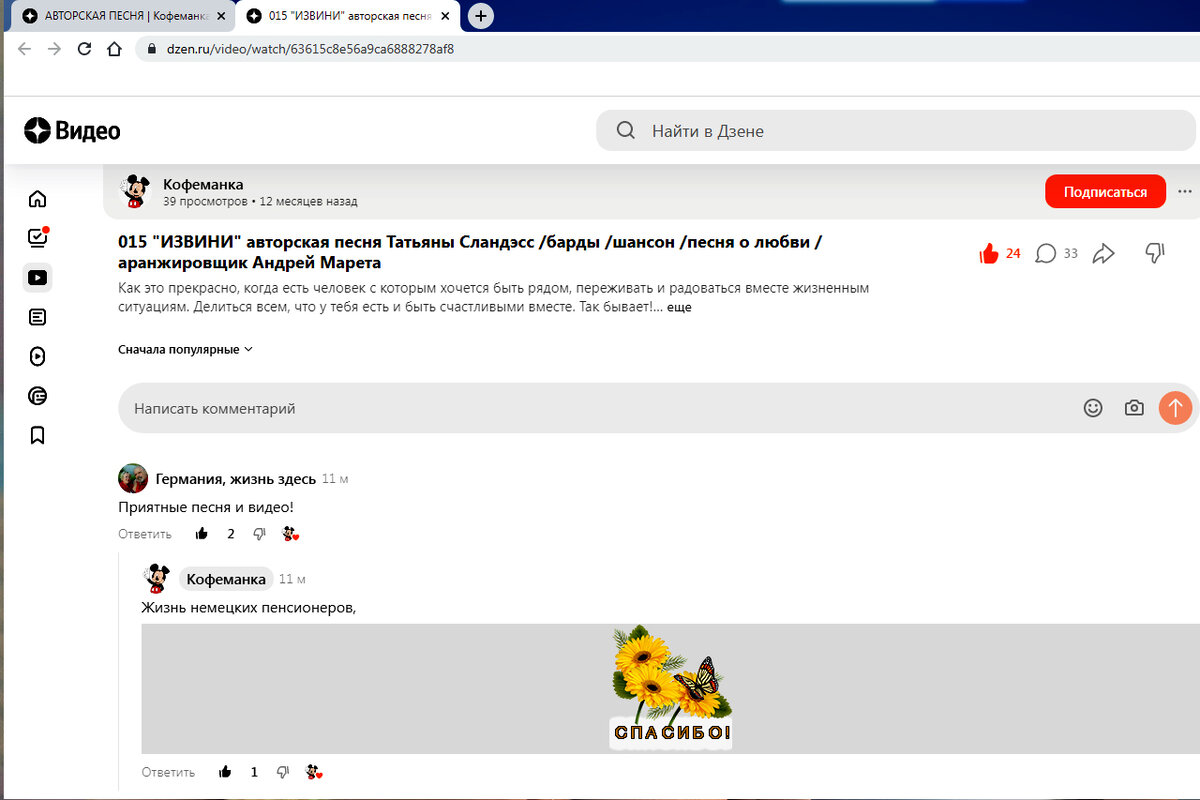Open the Subscriptions icon with red notification dot
The width and height of the screenshot is (1200, 800).
coord(37,238)
